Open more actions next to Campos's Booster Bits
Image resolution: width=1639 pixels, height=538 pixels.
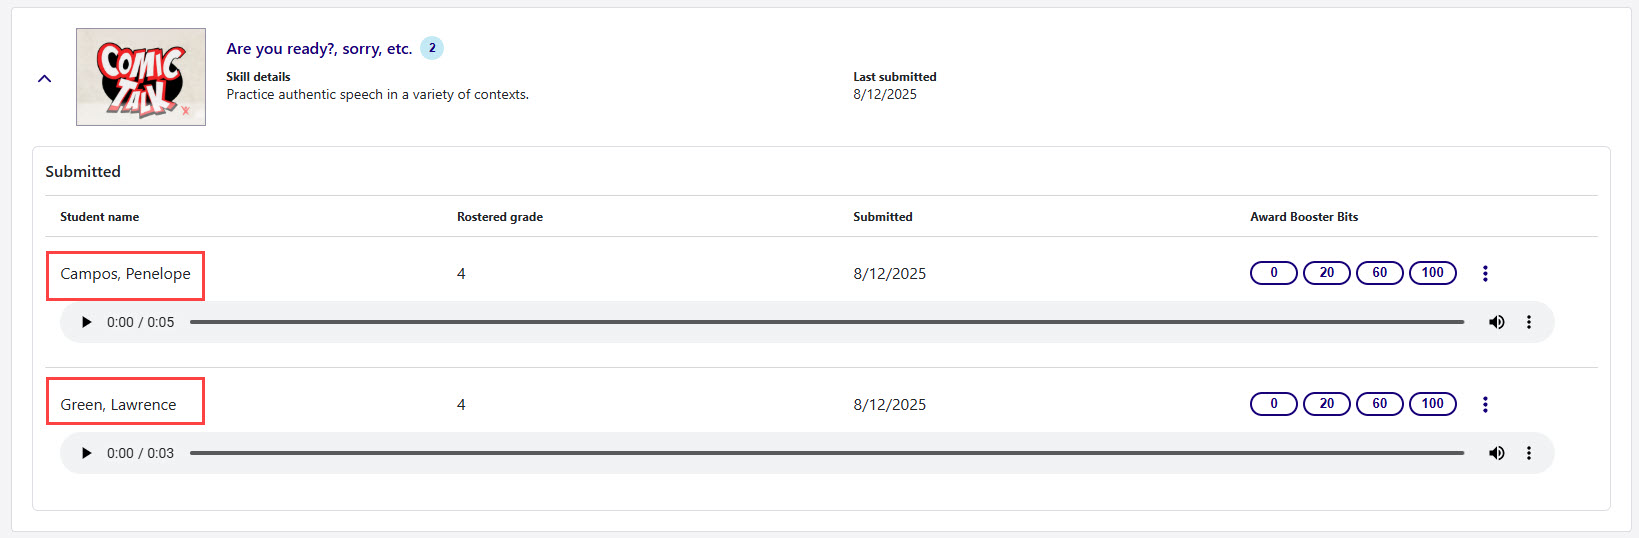(1485, 273)
